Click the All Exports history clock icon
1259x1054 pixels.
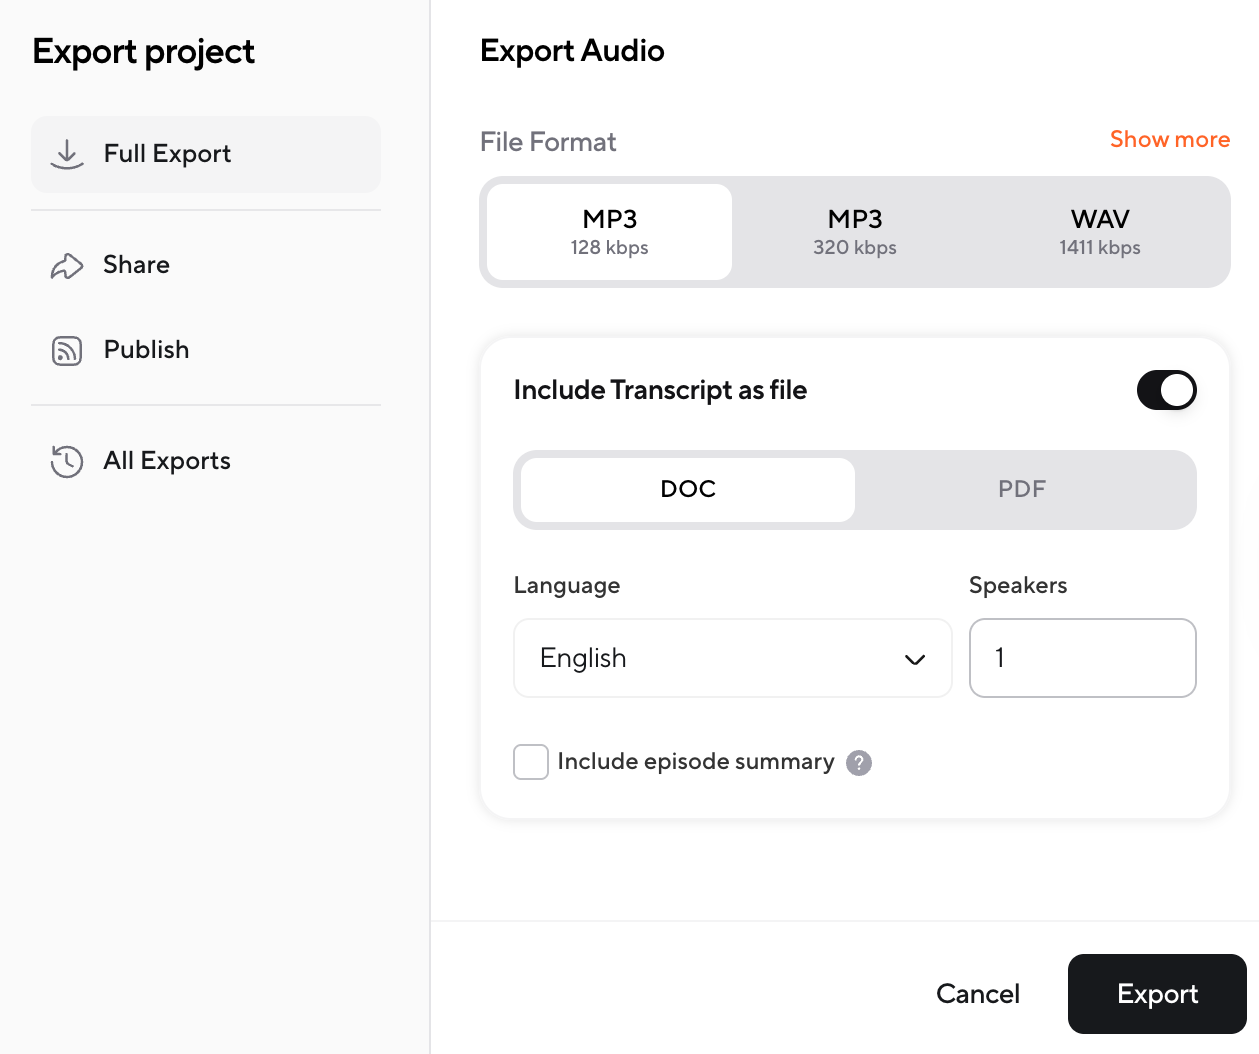[67, 461]
